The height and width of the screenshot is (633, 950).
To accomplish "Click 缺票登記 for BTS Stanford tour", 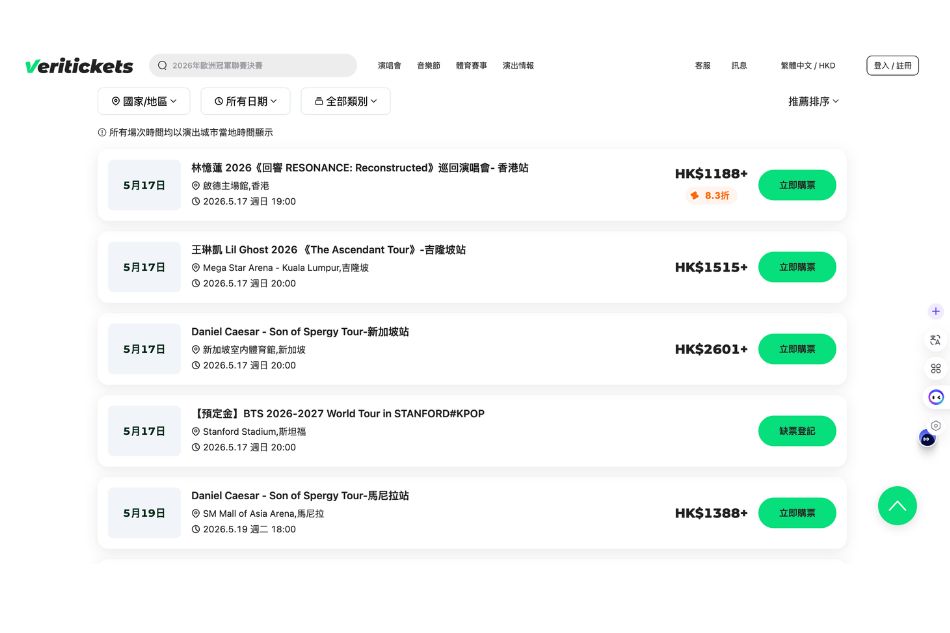I will [797, 431].
